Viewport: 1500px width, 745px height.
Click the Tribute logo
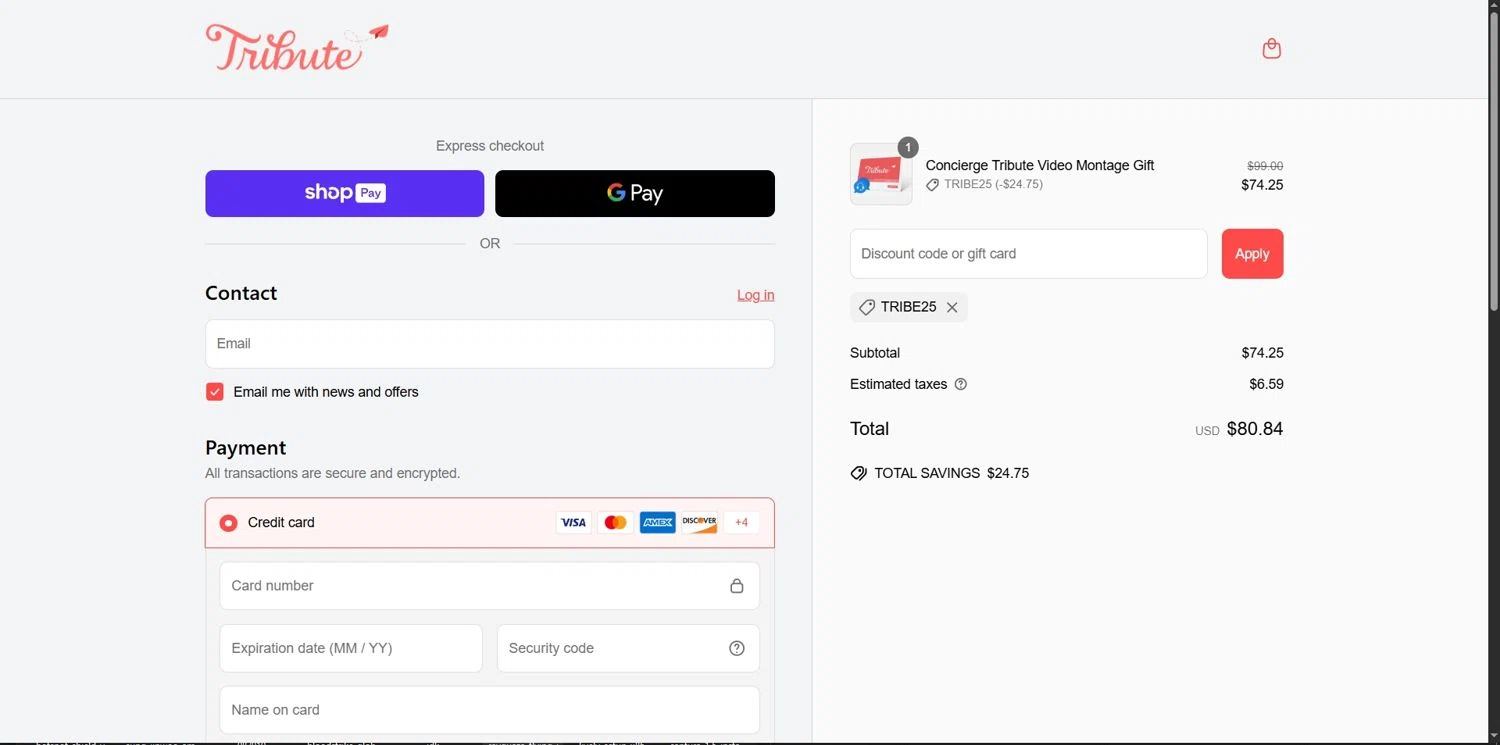point(297,48)
